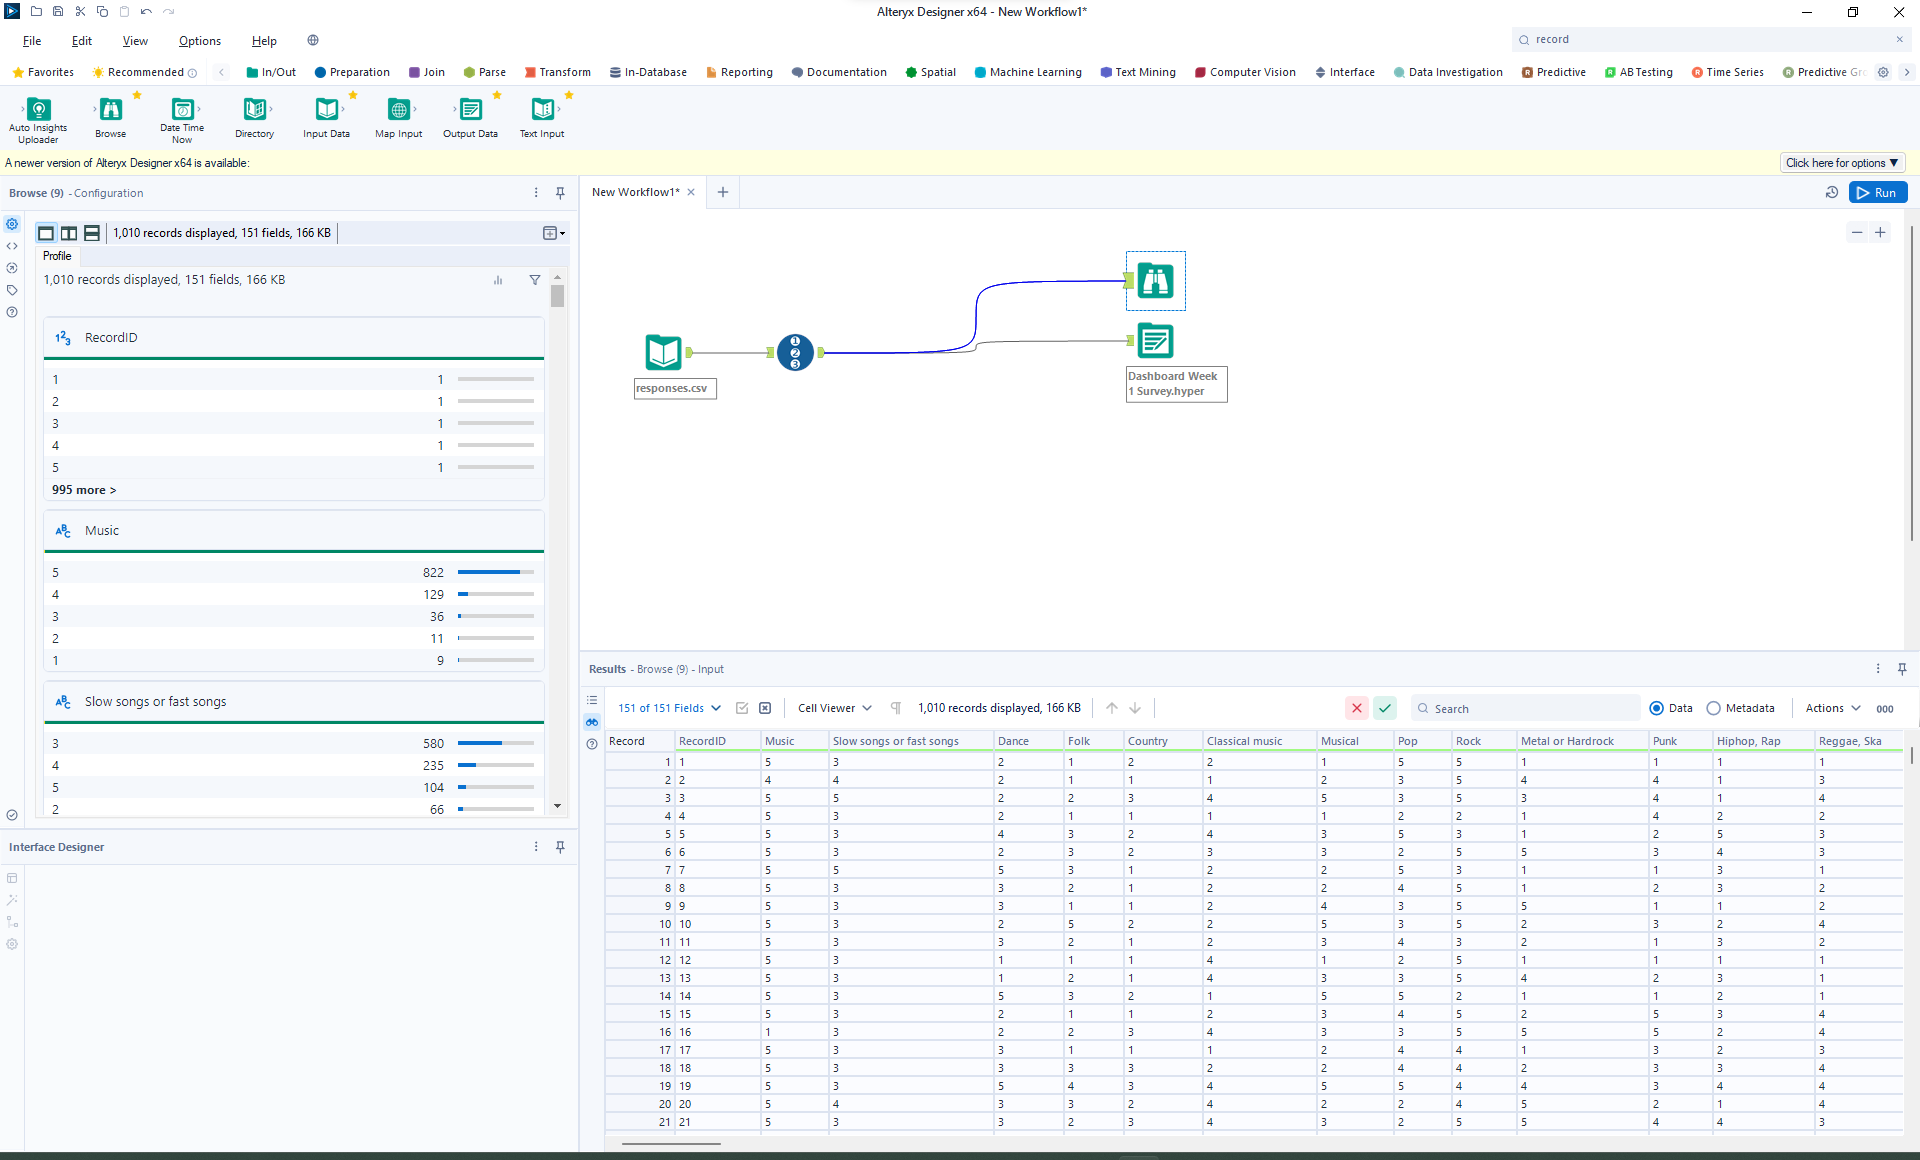This screenshot has width=1920, height=1160.
Task: Select the Data radio button
Action: click(1657, 708)
